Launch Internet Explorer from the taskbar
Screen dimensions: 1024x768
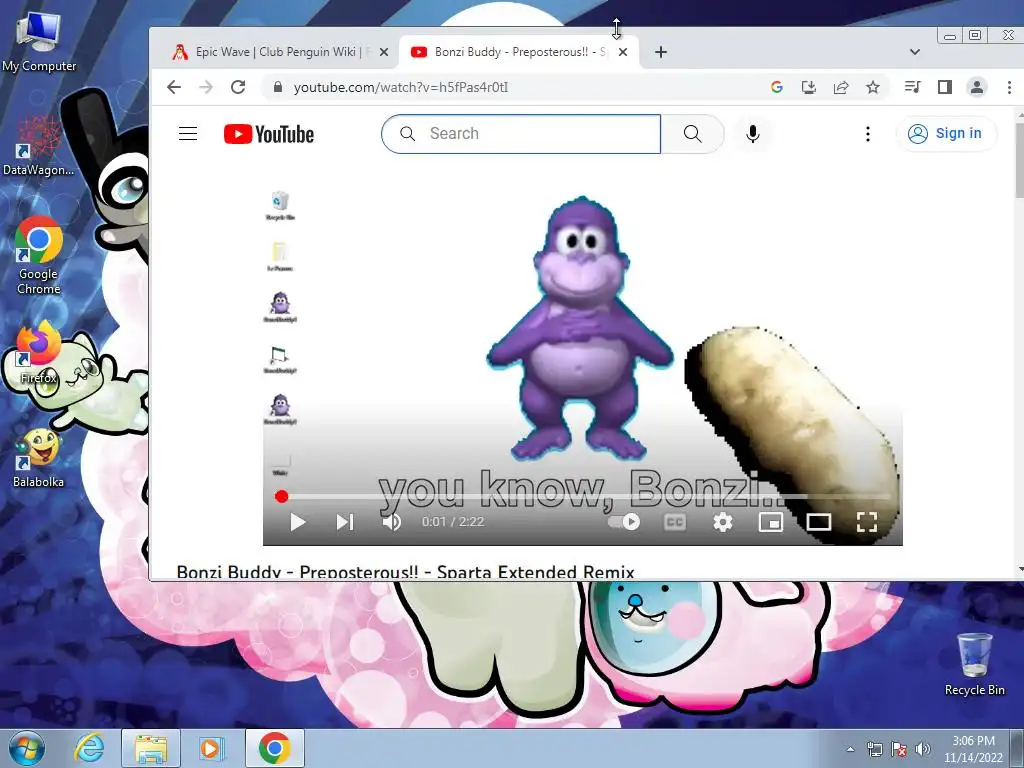click(89, 748)
